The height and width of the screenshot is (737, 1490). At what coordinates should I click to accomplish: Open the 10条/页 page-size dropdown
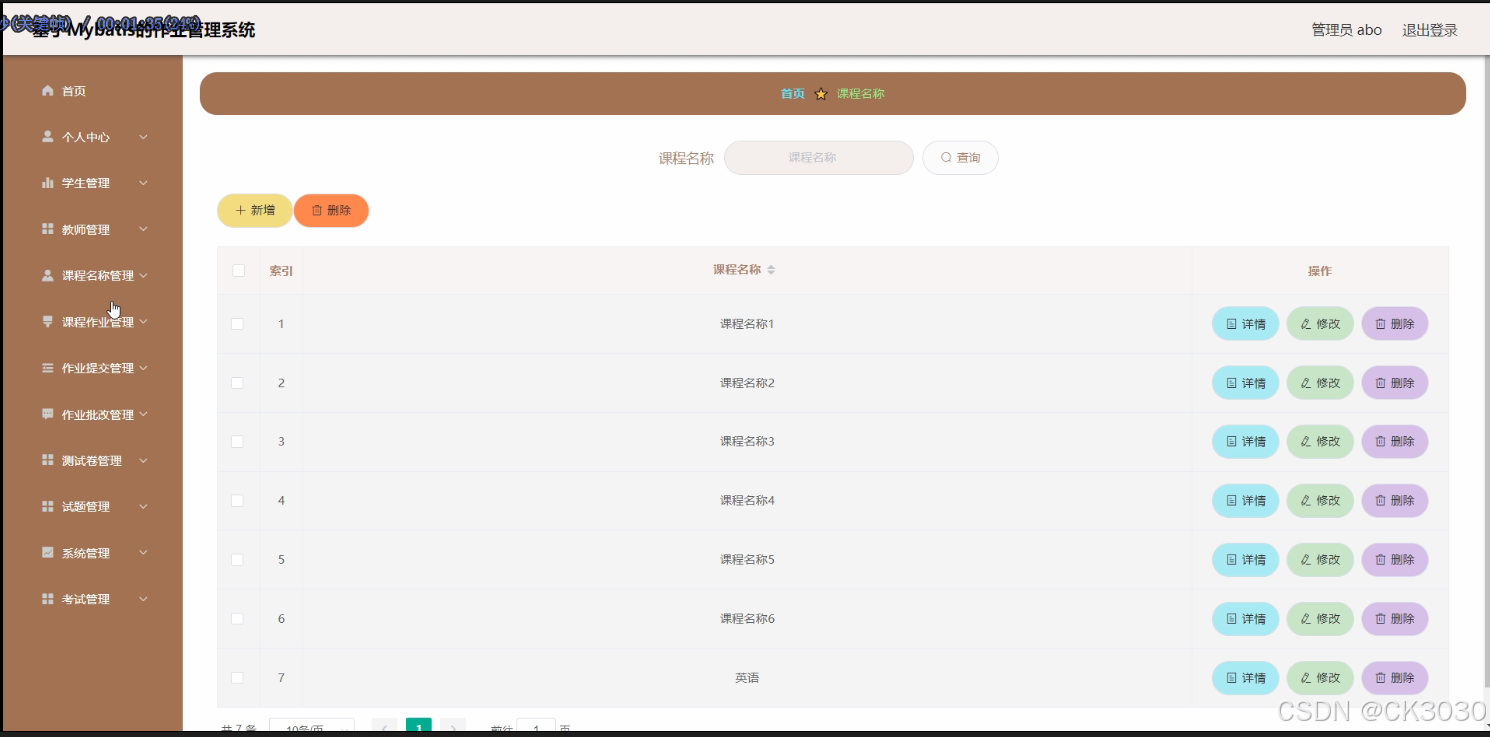[x=311, y=727]
